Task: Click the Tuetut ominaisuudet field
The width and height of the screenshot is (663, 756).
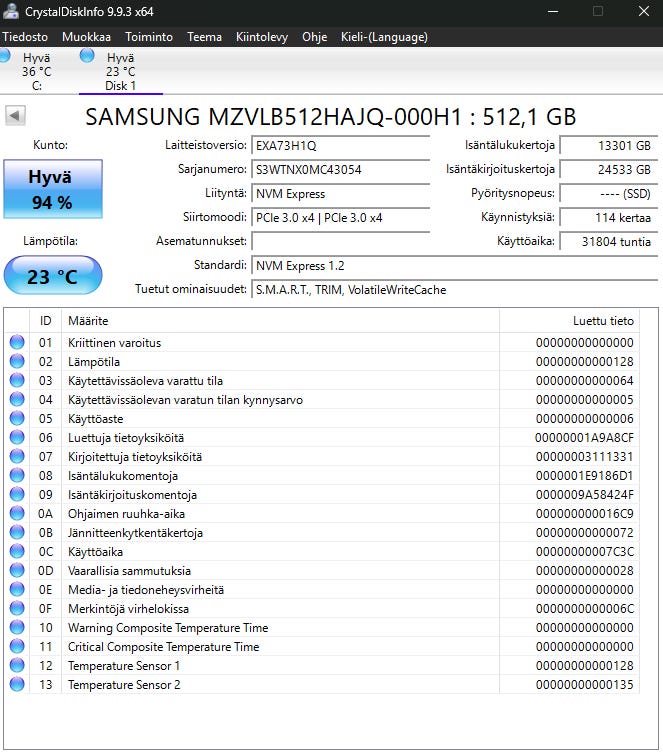Action: pos(454,290)
